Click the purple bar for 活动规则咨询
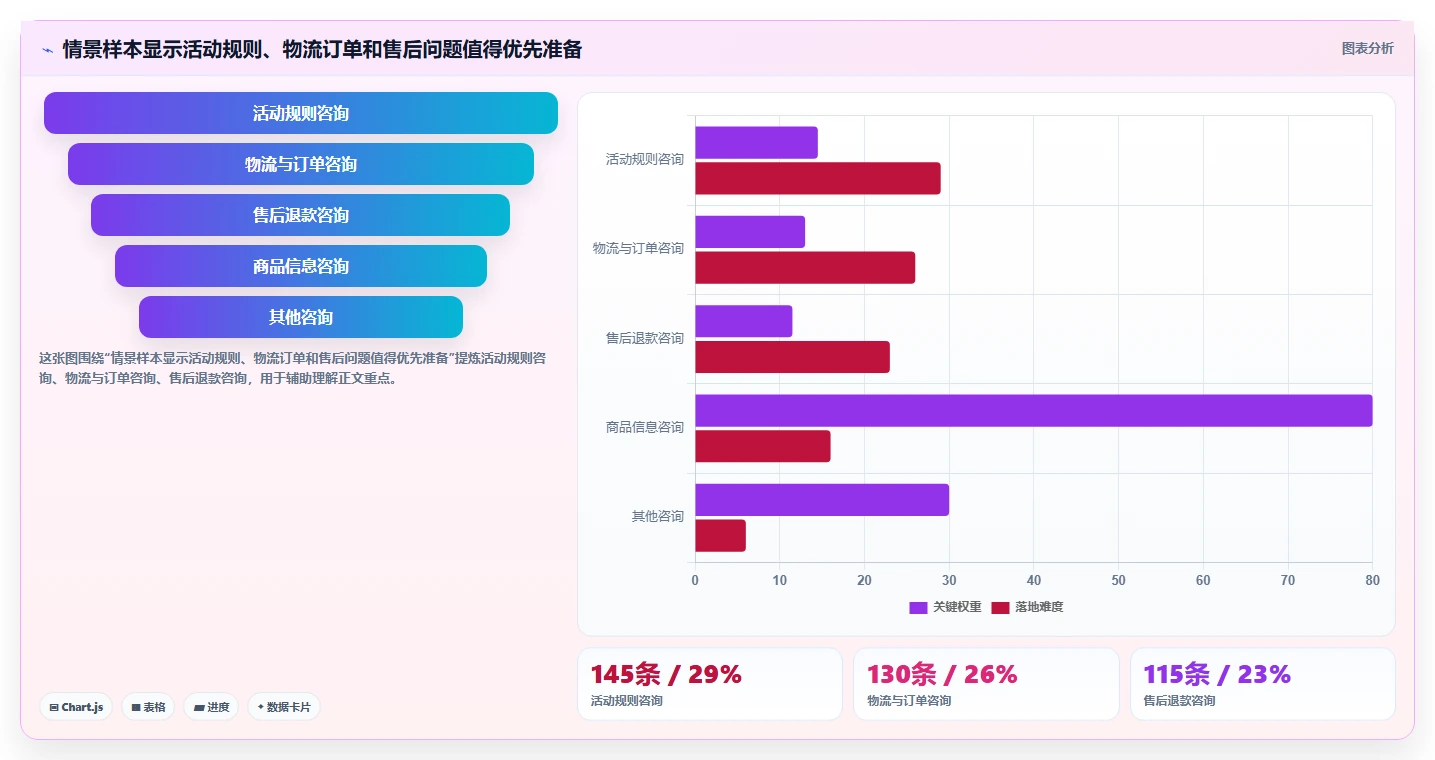 (757, 143)
